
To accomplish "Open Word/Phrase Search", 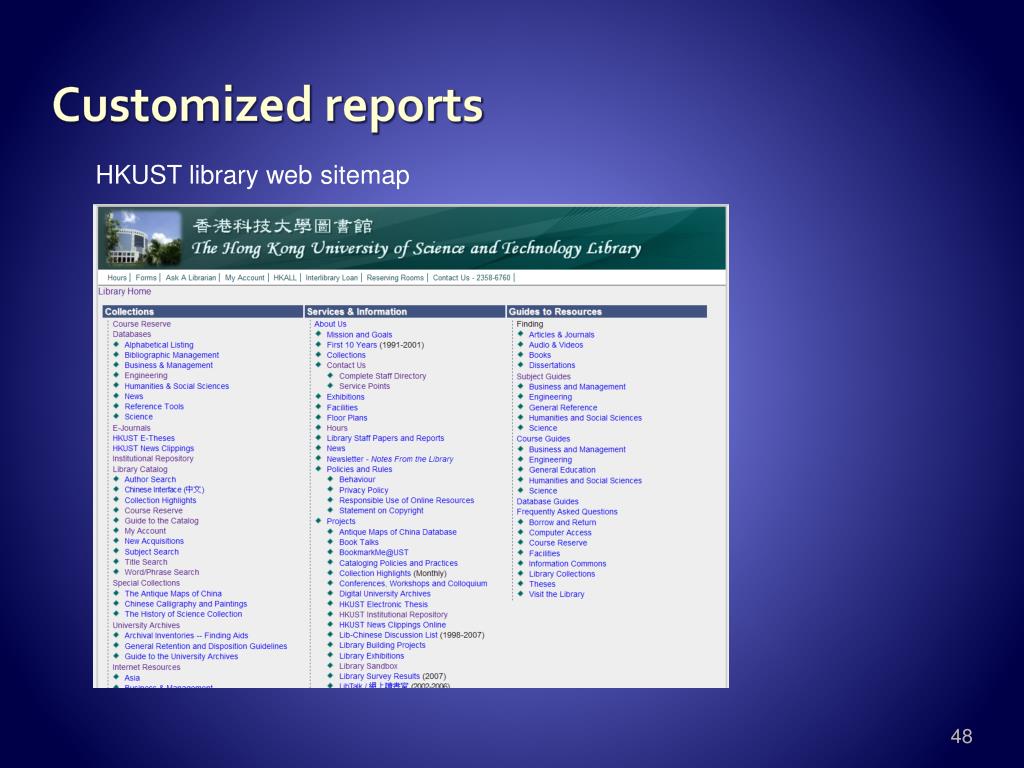I will (162, 572).
